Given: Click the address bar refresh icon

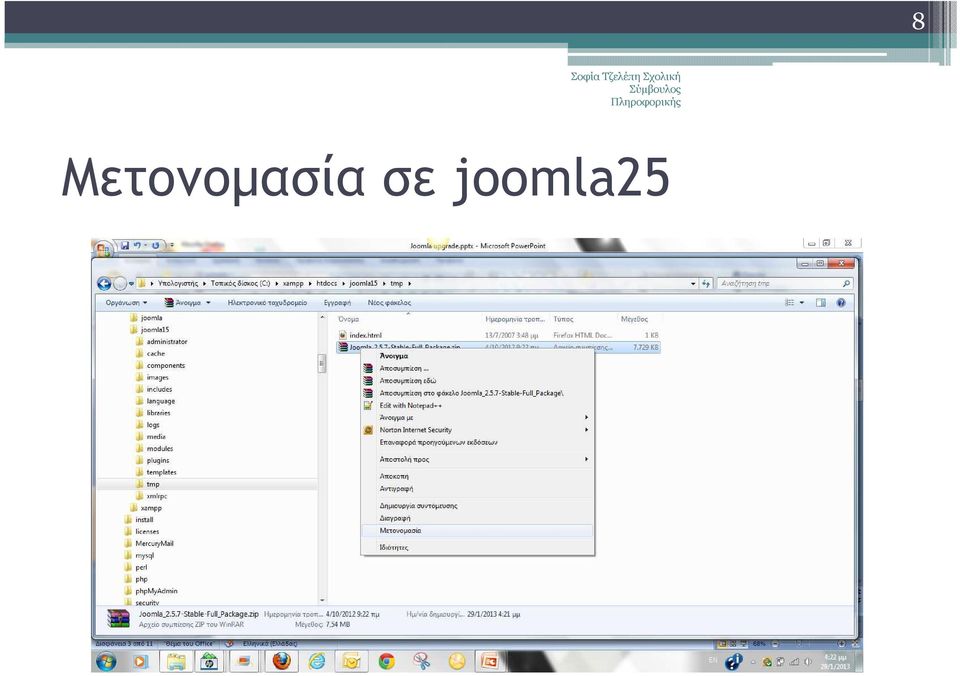Looking at the screenshot, I should pyautogui.click(x=706, y=284).
